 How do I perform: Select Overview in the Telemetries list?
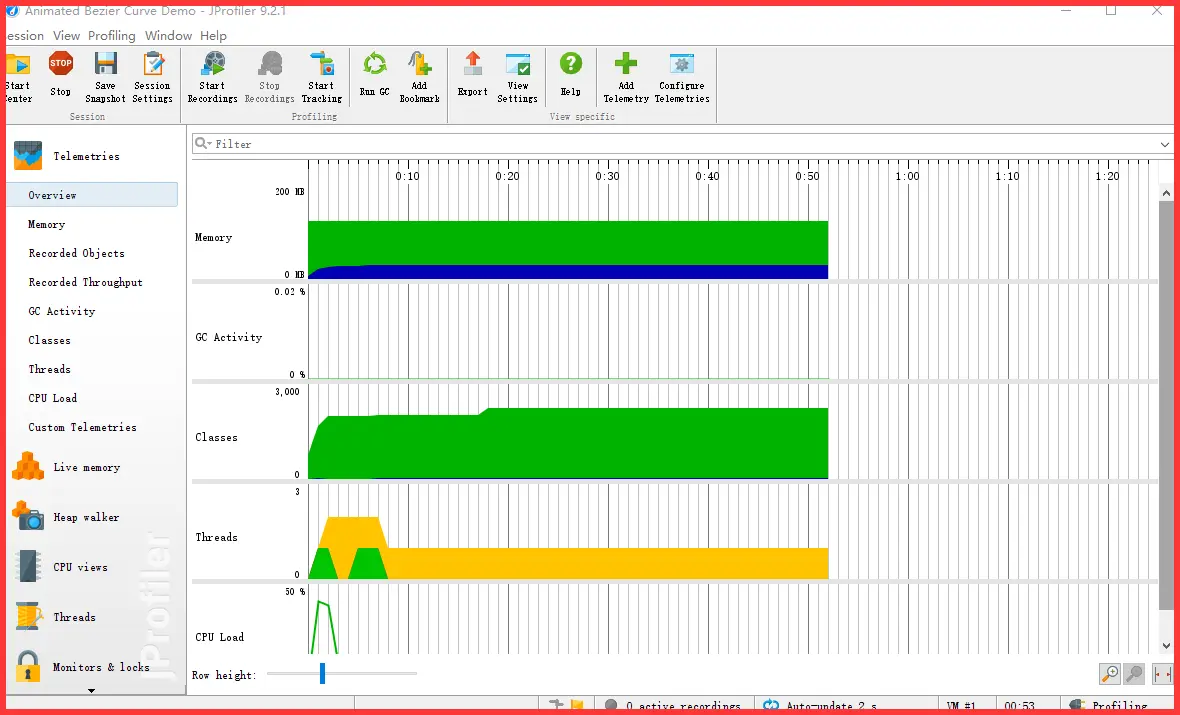pyautogui.click(x=92, y=195)
